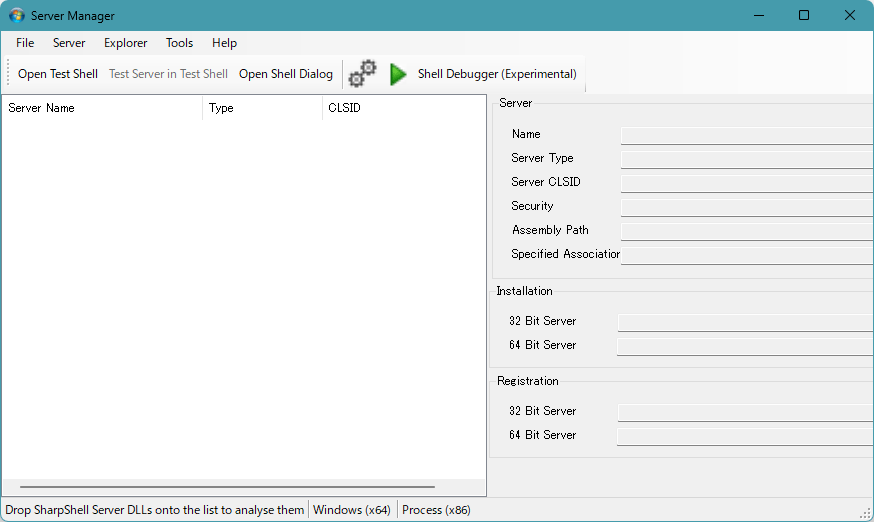874x522 pixels.
Task: Minimize the Server Manager window
Action: 758,16
